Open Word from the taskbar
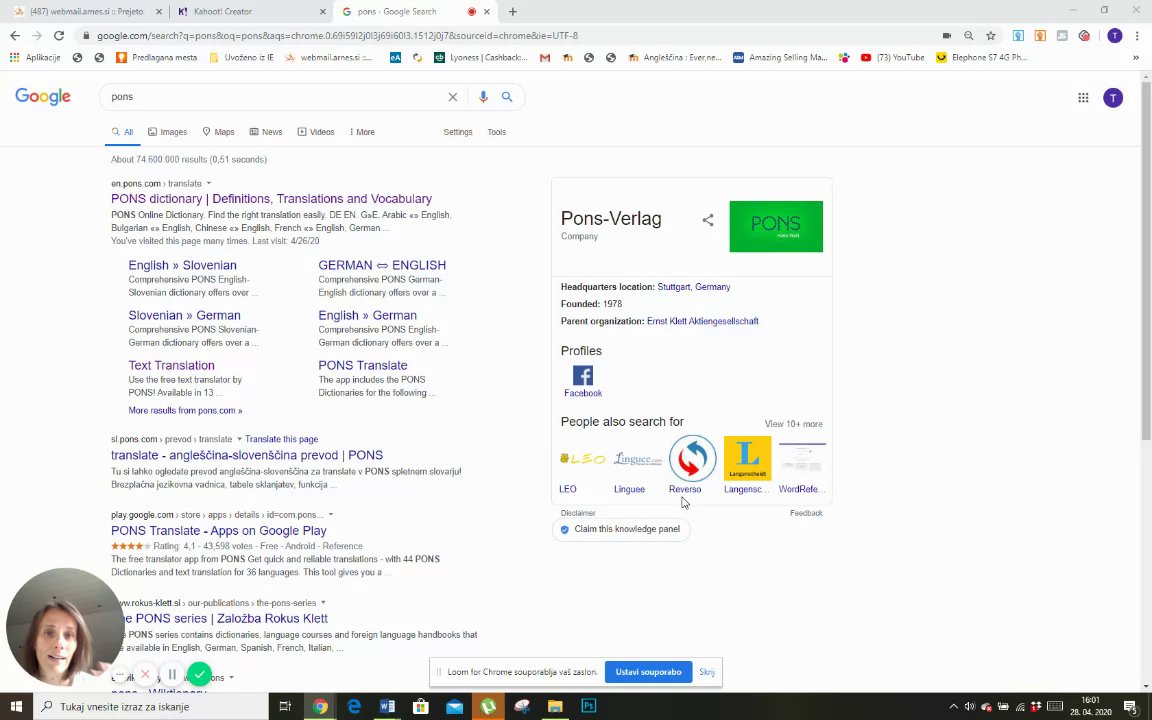The height and width of the screenshot is (720, 1152). [387, 706]
